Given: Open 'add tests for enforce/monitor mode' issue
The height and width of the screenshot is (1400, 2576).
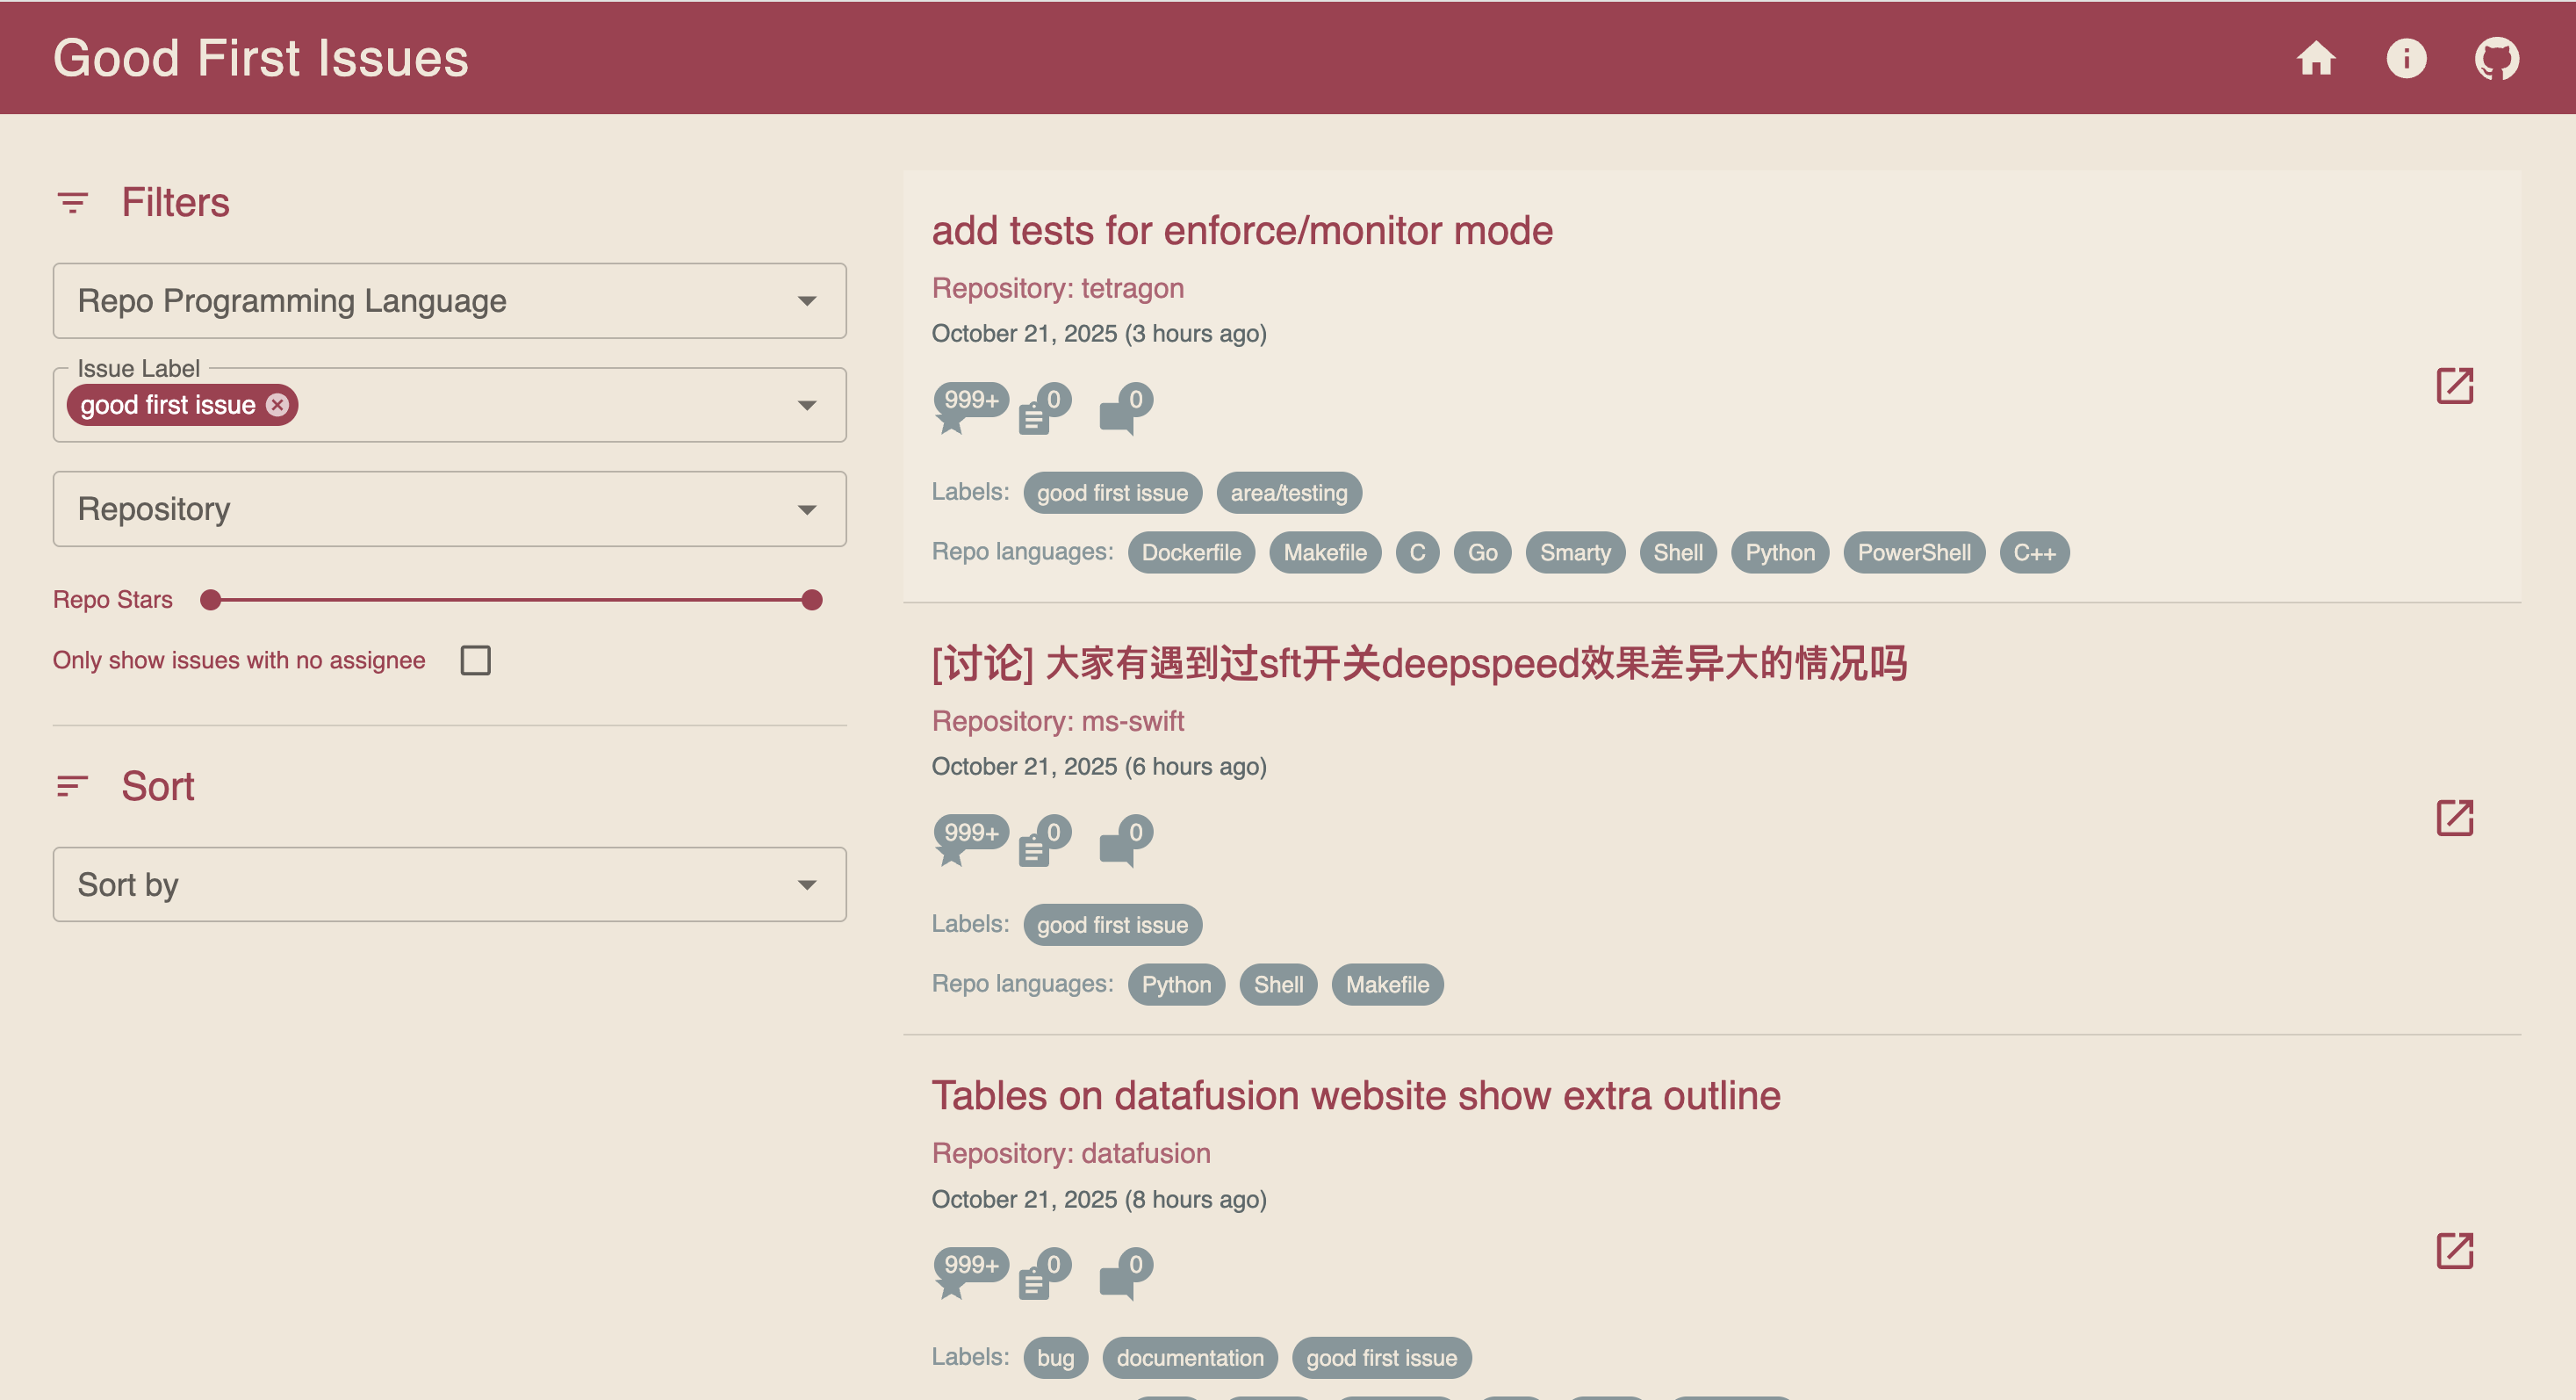Looking at the screenshot, I should (1241, 231).
